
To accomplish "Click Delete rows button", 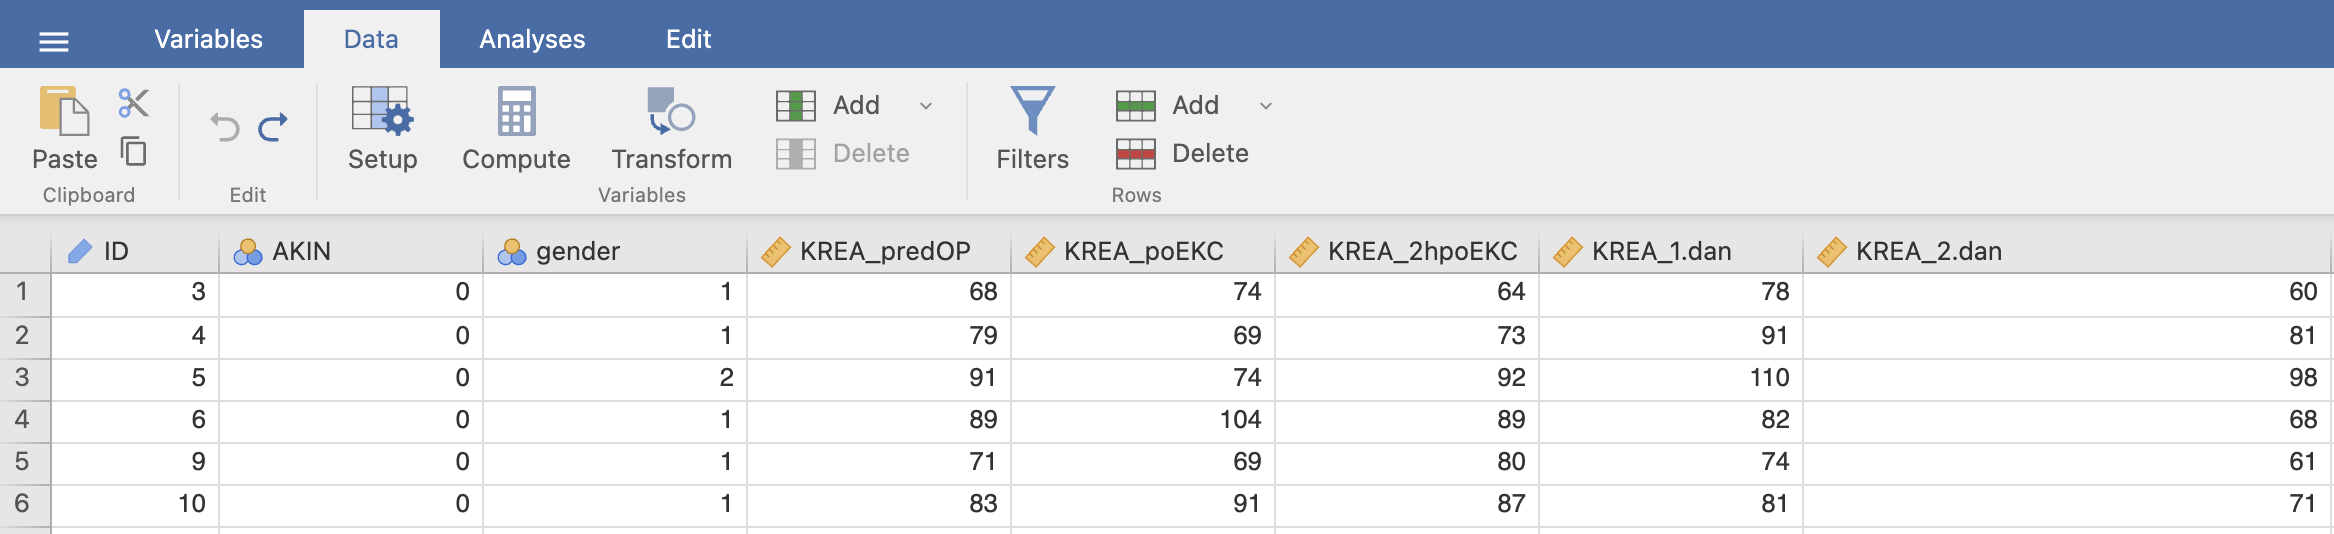I will [1182, 153].
